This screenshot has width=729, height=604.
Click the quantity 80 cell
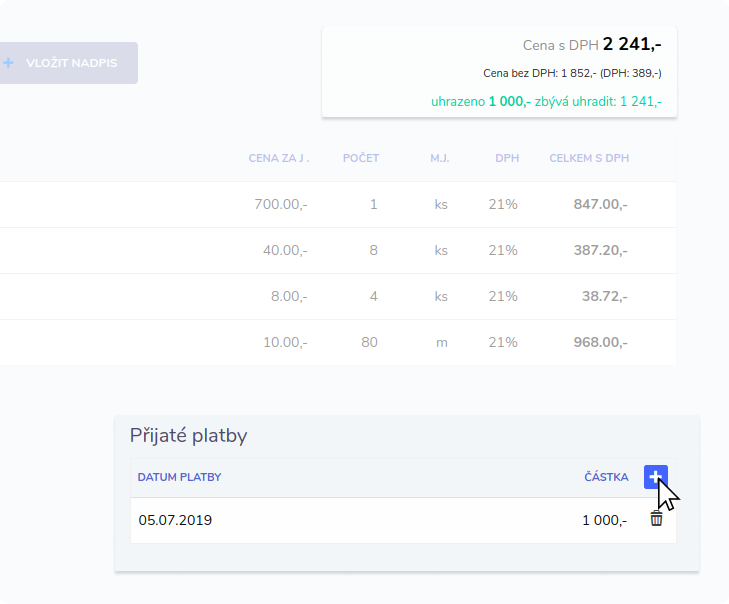(369, 342)
